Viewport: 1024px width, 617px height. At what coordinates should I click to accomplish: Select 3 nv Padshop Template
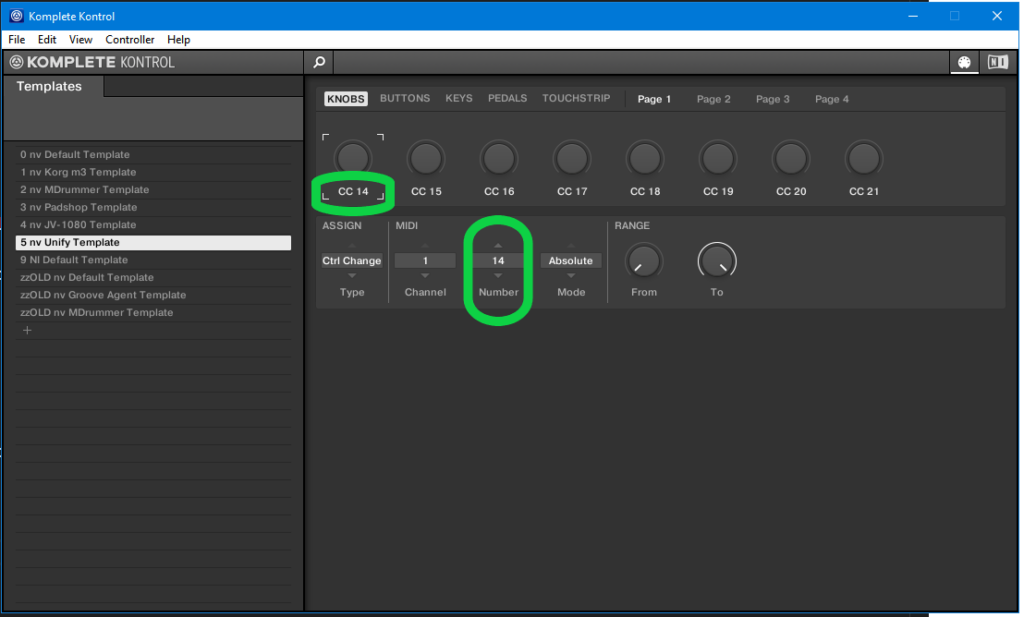[153, 208]
